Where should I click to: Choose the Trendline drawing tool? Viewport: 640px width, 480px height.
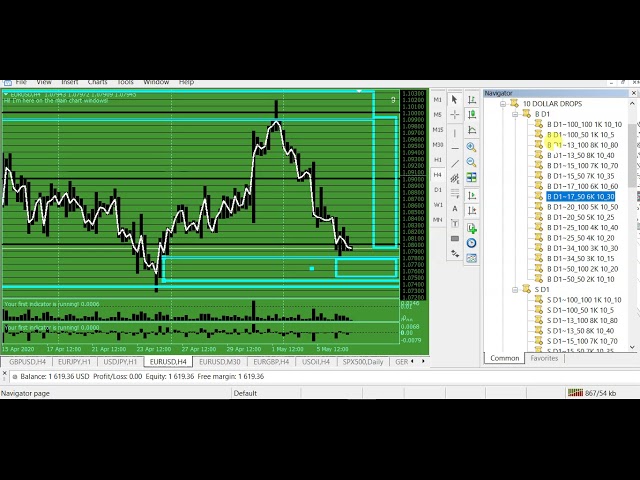[455, 163]
